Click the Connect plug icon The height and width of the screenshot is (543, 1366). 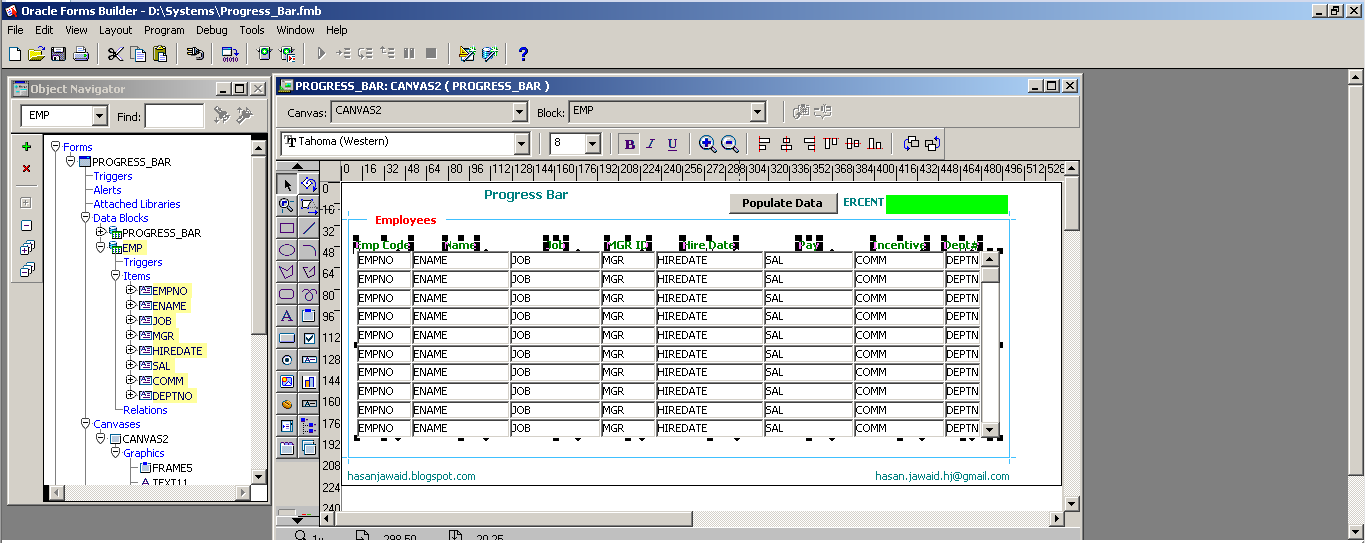tap(195, 54)
